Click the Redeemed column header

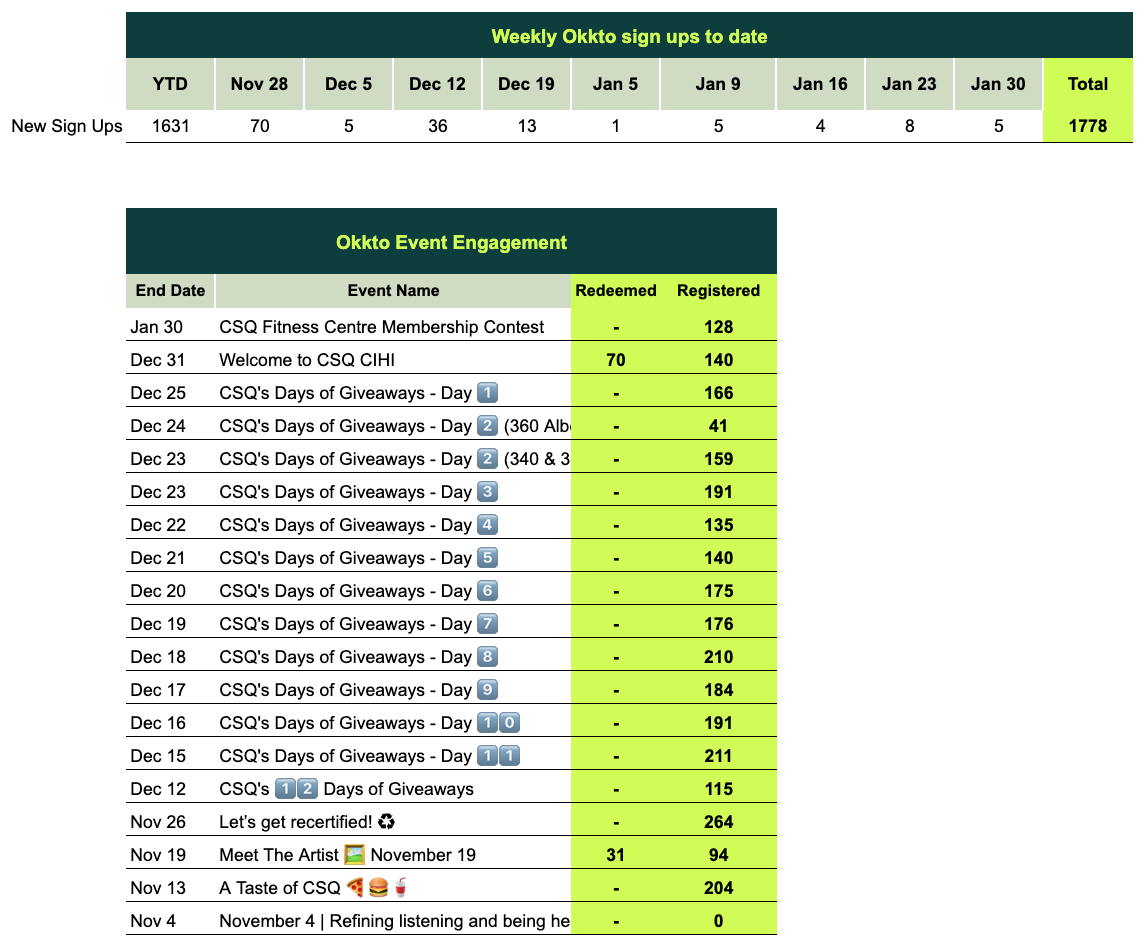click(616, 291)
